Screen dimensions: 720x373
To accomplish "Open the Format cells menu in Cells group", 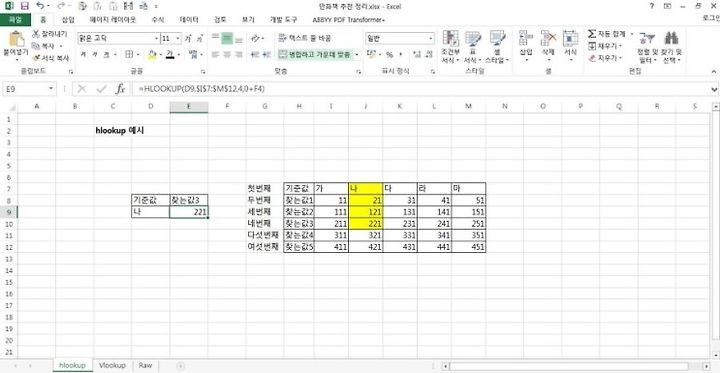I will point(570,45).
